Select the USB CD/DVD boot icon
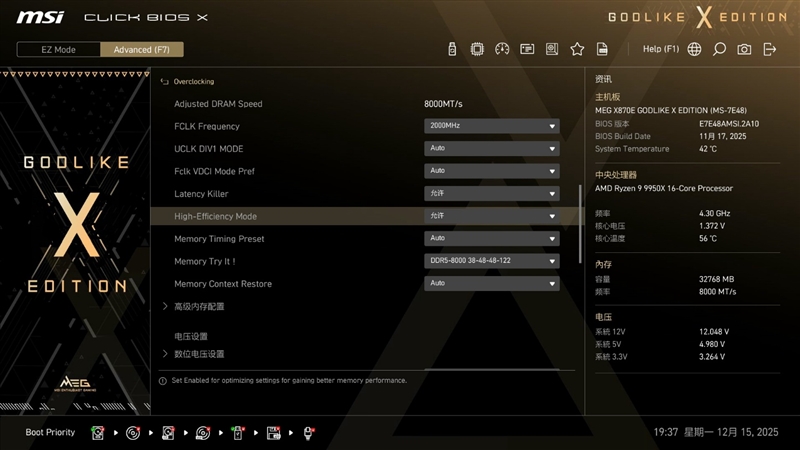Screen dimensions: 800x450 tap(203, 433)
